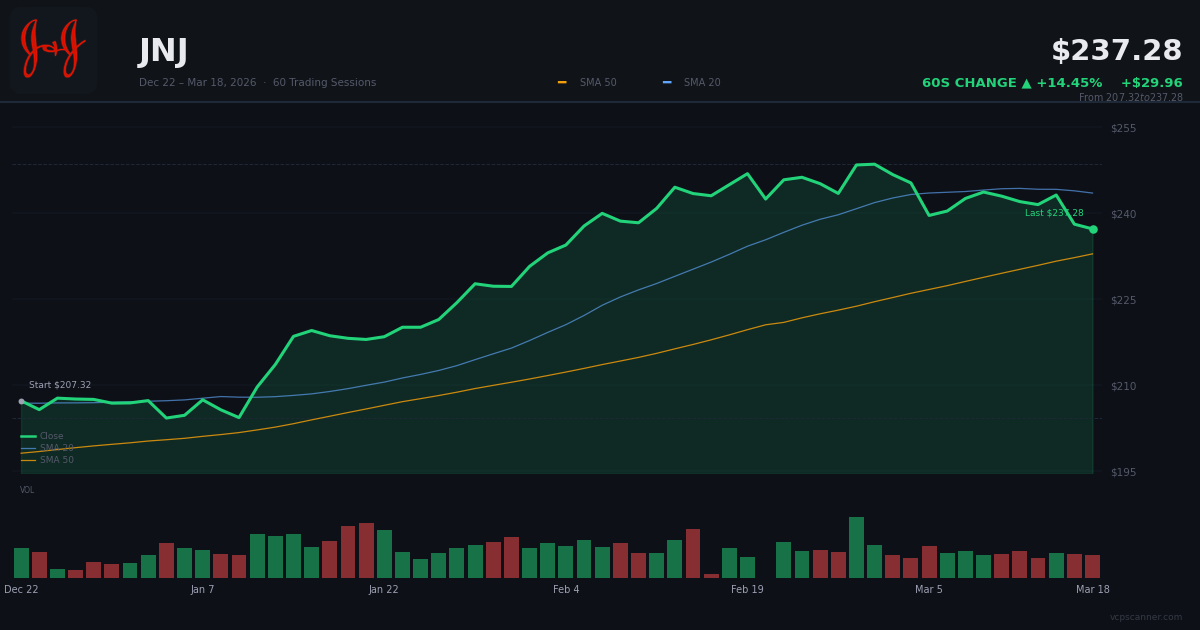Click the SMA 50 entry in lower-left legend
This screenshot has width=1200, height=630.
pyautogui.click(x=47, y=460)
